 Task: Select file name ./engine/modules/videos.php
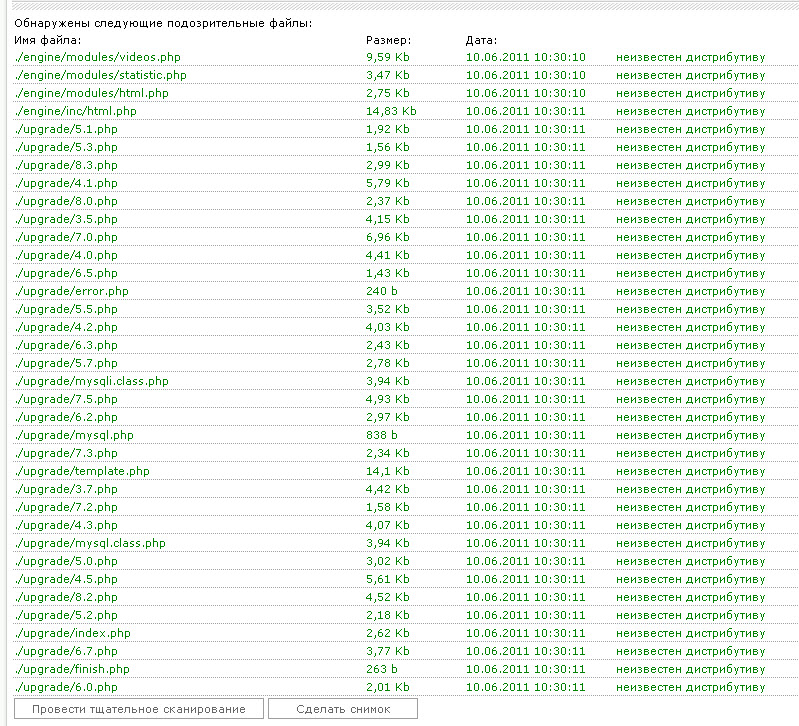pos(97,57)
